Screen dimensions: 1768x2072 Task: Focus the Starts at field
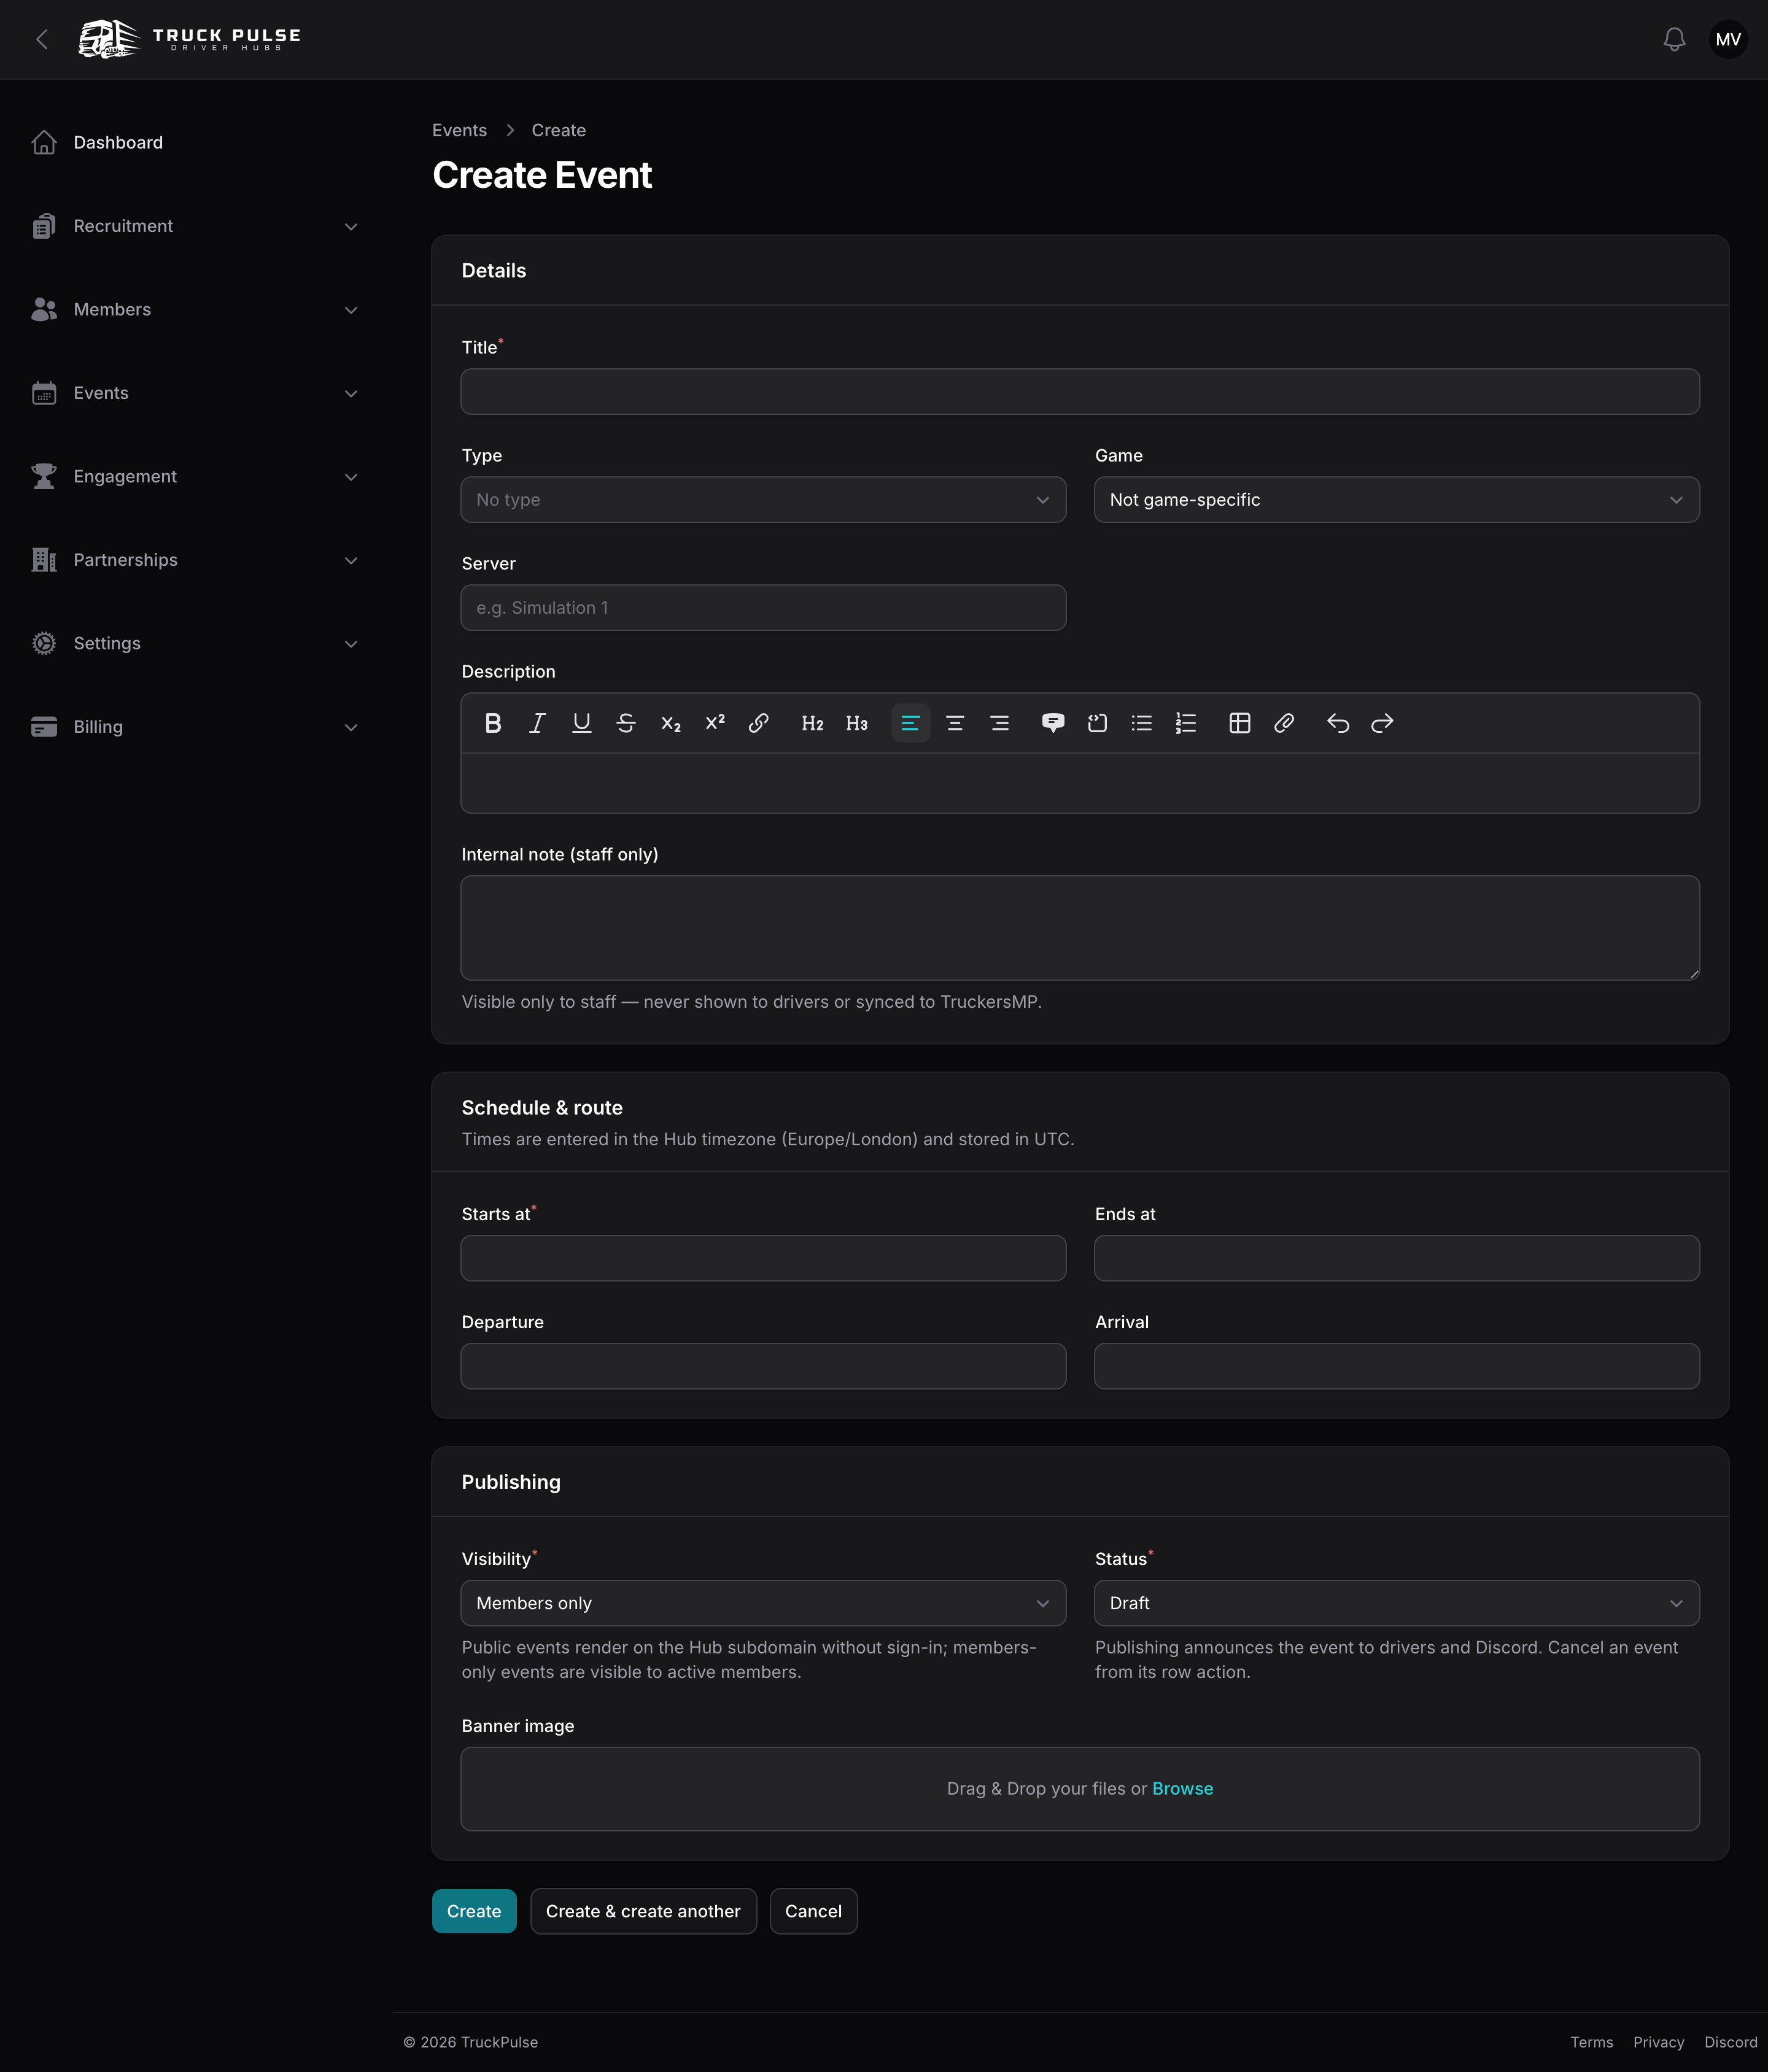[763, 1258]
